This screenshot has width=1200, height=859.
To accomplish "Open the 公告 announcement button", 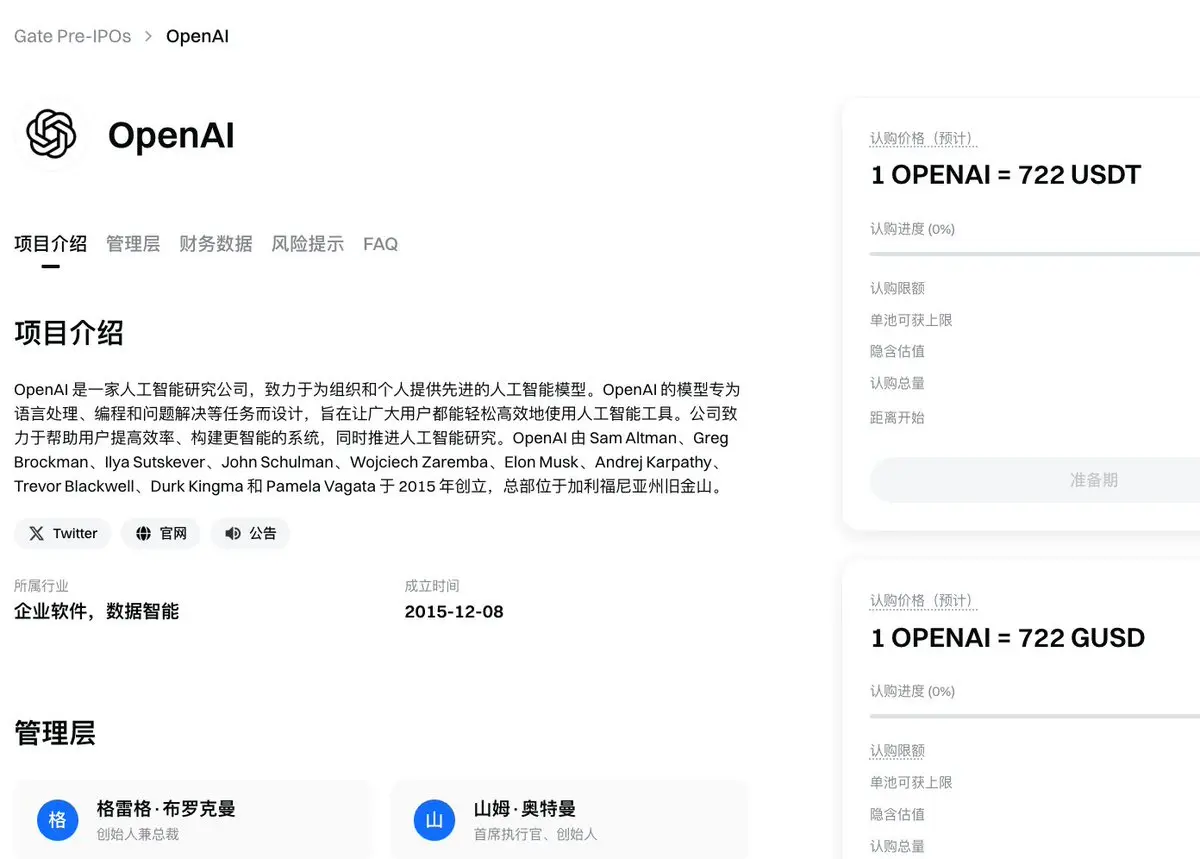I will pos(250,533).
